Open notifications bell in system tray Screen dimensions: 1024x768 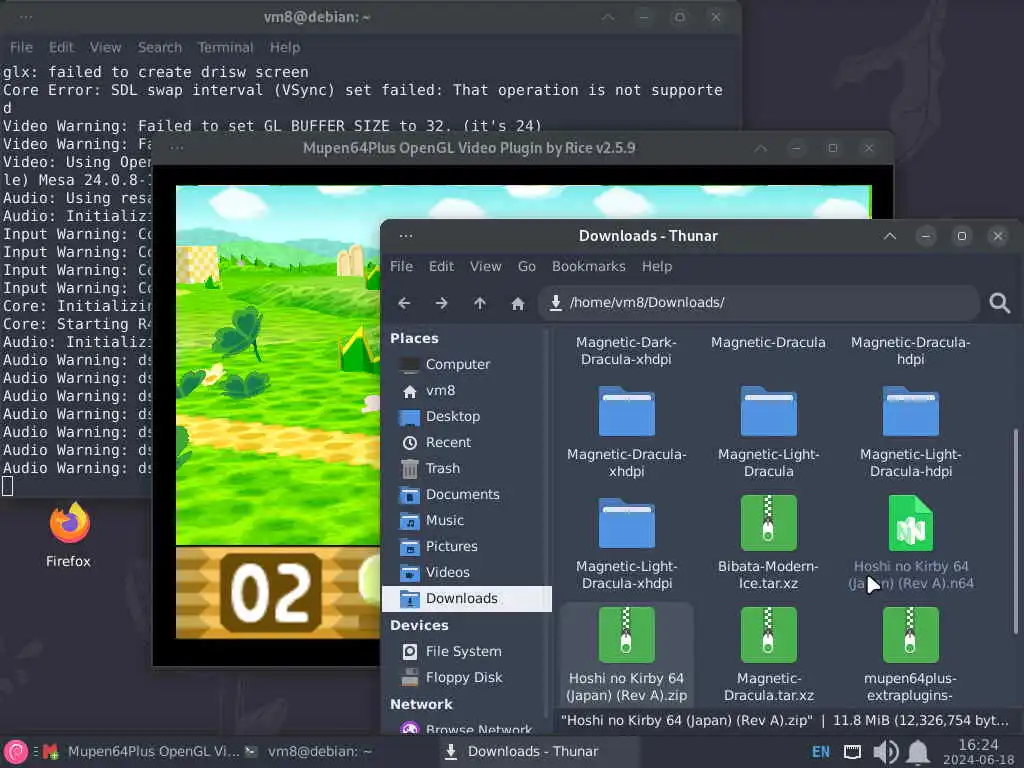[x=918, y=752]
